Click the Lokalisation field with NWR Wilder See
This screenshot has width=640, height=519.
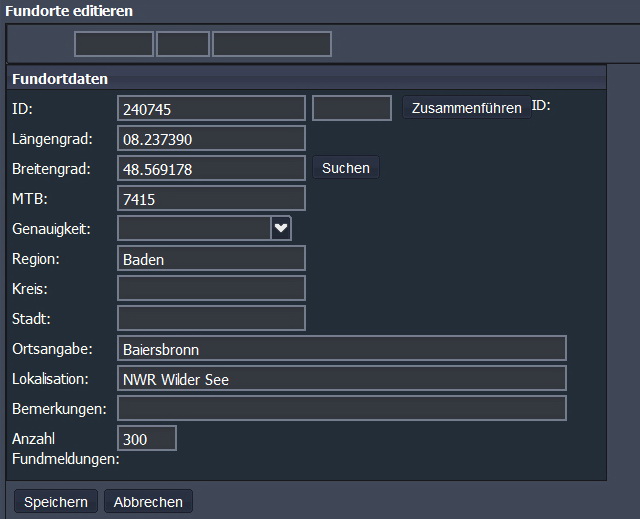pyautogui.click(x=341, y=378)
